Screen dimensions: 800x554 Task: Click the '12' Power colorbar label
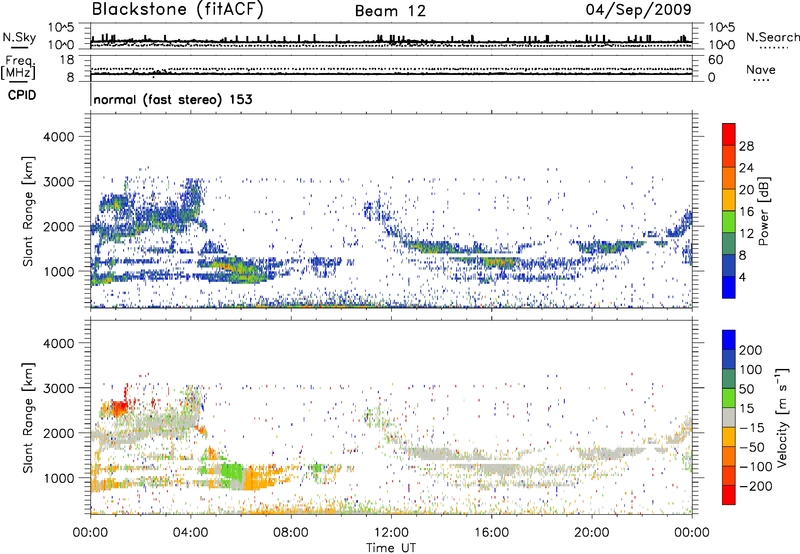pyautogui.click(x=746, y=234)
